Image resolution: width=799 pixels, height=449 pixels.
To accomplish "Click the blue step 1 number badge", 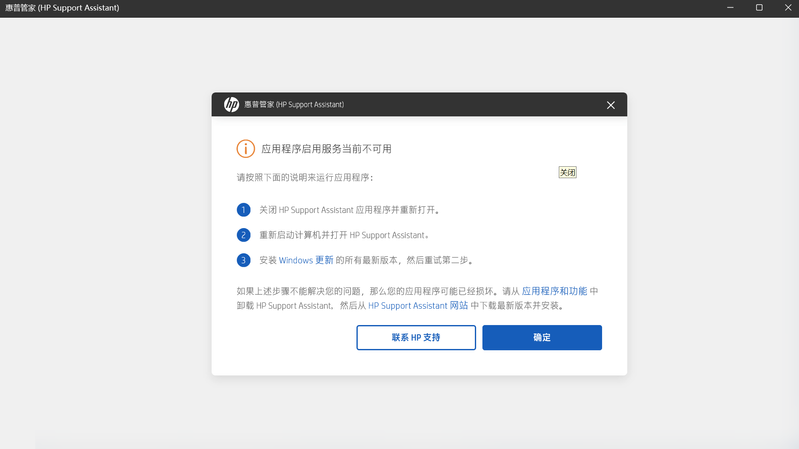I will point(243,211).
